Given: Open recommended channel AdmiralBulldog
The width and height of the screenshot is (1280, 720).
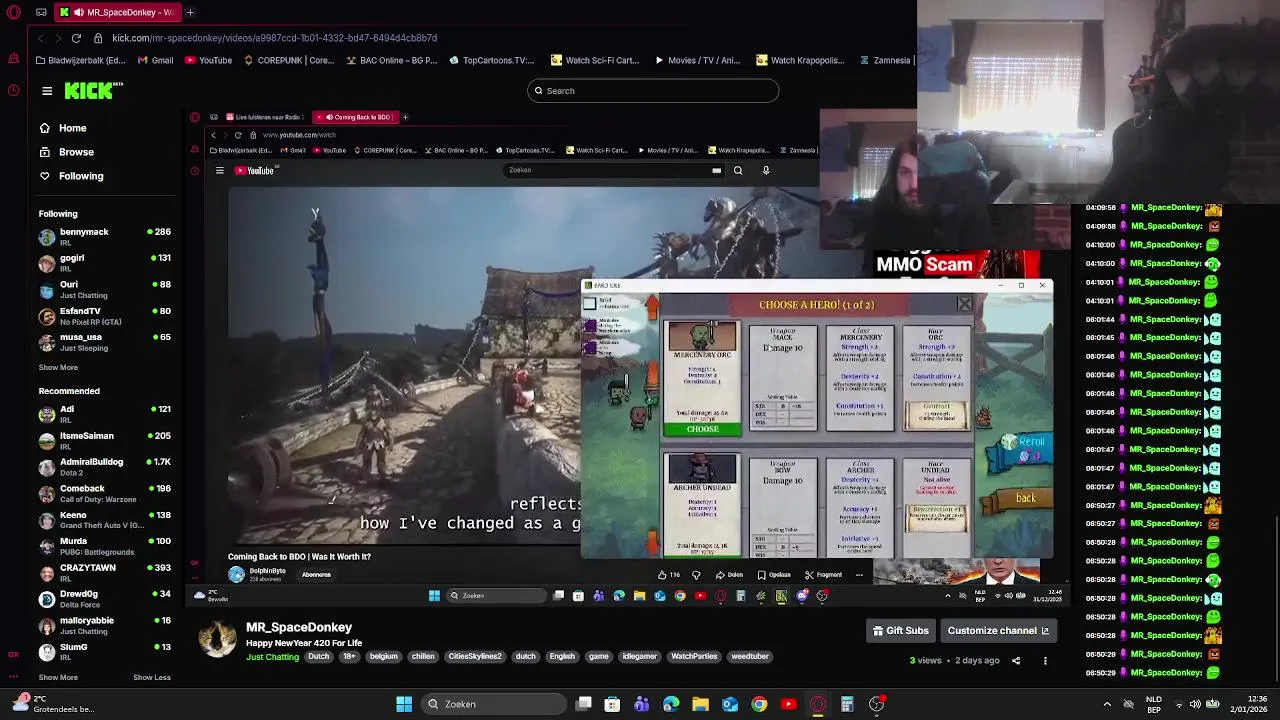Looking at the screenshot, I should point(104,467).
